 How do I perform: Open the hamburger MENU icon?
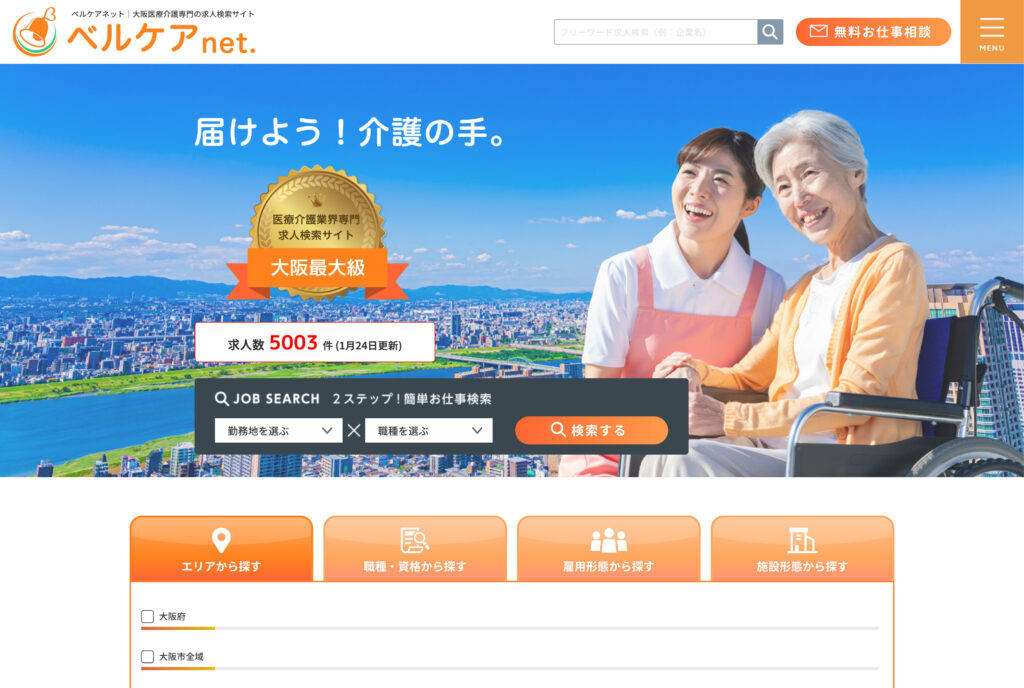click(991, 32)
